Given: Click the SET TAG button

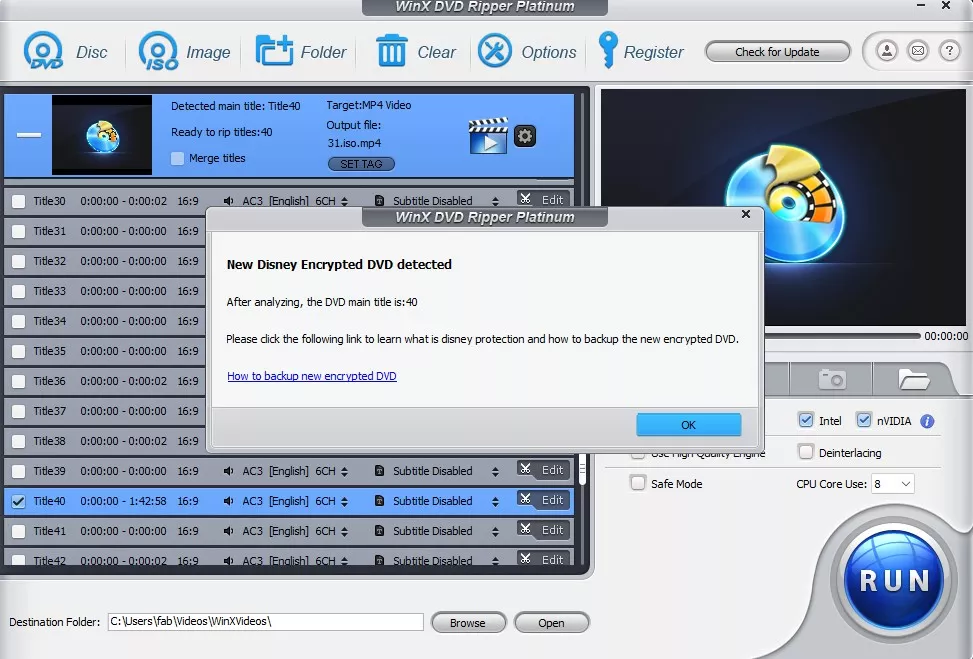Looking at the screenshot, I should [360, 163].
